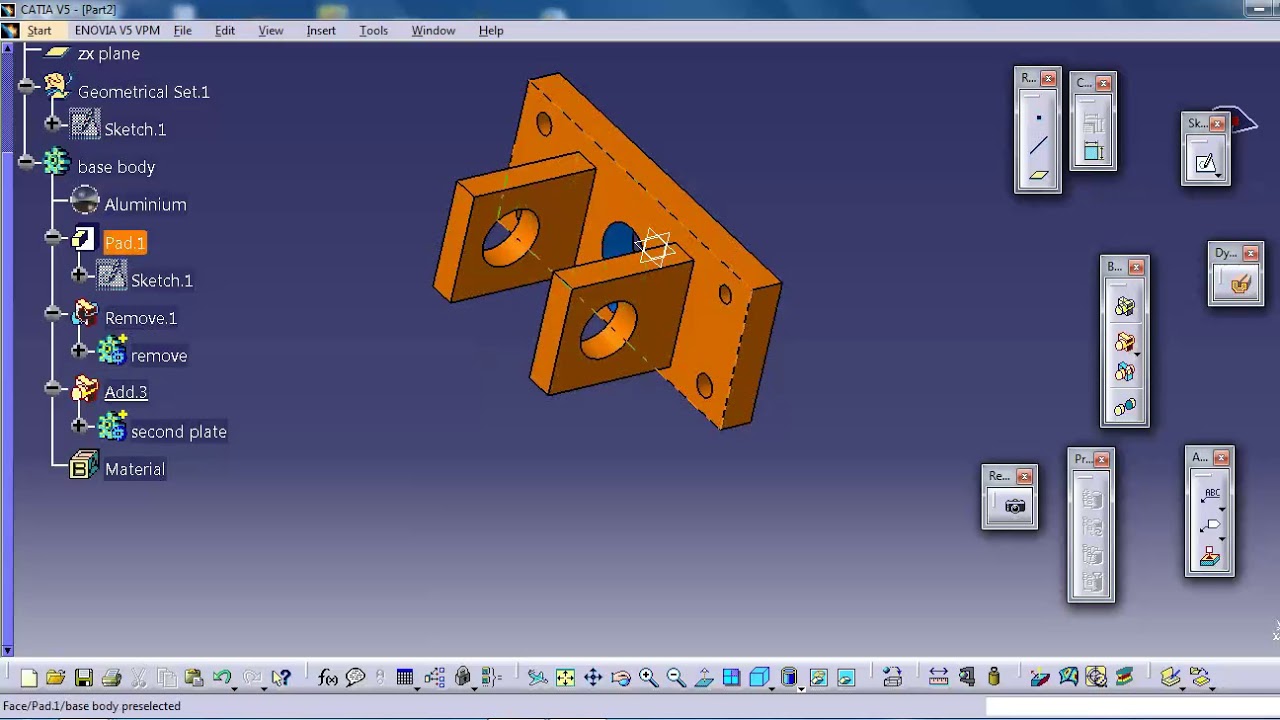1280x720 pixels.
Task: Click the Zoom In magnifier
Action: point(648,678)
